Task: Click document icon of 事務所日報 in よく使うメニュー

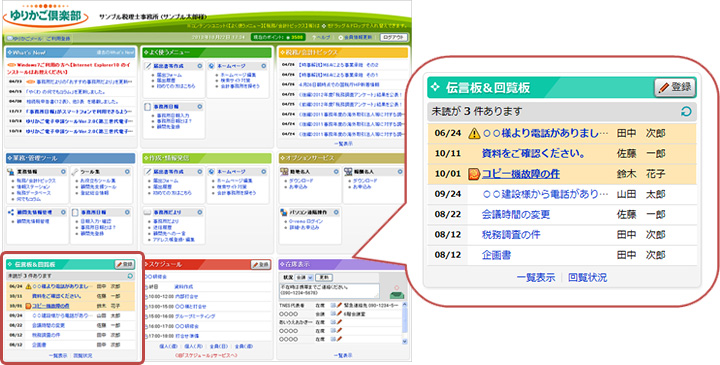Action: click(148, 106)
